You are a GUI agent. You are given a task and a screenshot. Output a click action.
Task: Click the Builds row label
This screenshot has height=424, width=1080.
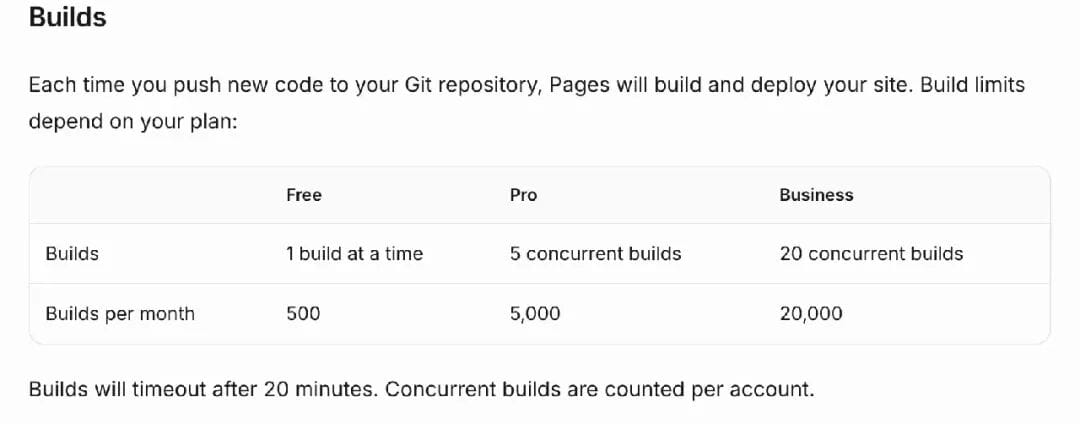72,254
